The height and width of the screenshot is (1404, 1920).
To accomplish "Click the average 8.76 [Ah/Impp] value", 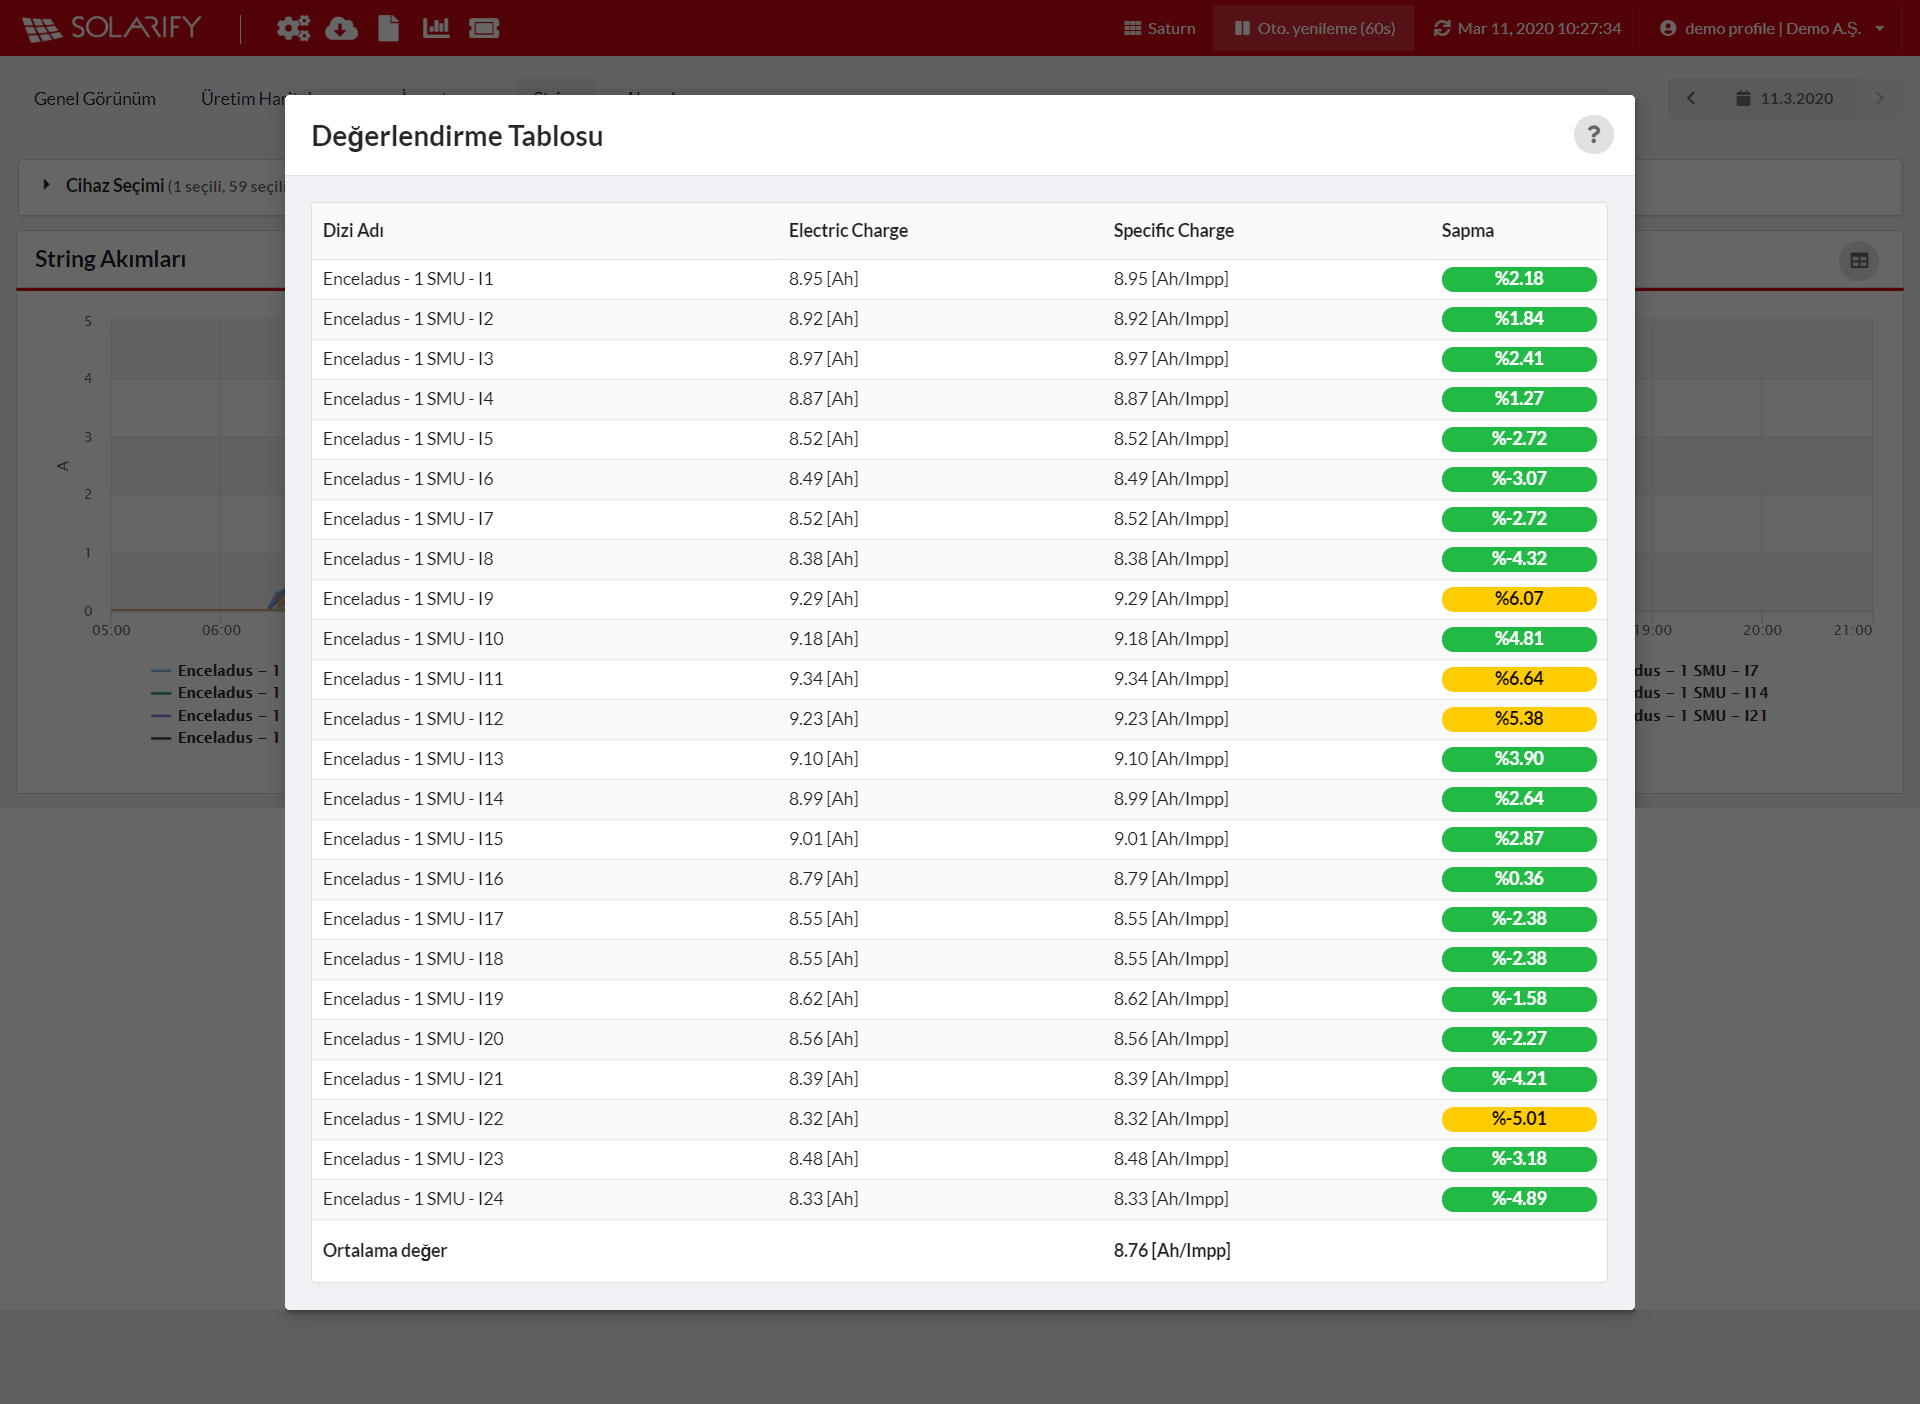I will [1172, 1250].
